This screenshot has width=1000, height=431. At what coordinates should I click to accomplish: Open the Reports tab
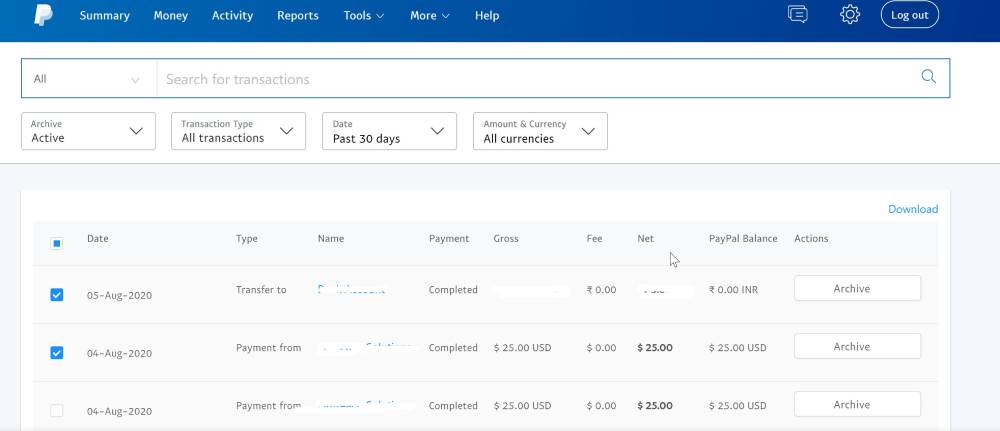[x=297, y=15]
